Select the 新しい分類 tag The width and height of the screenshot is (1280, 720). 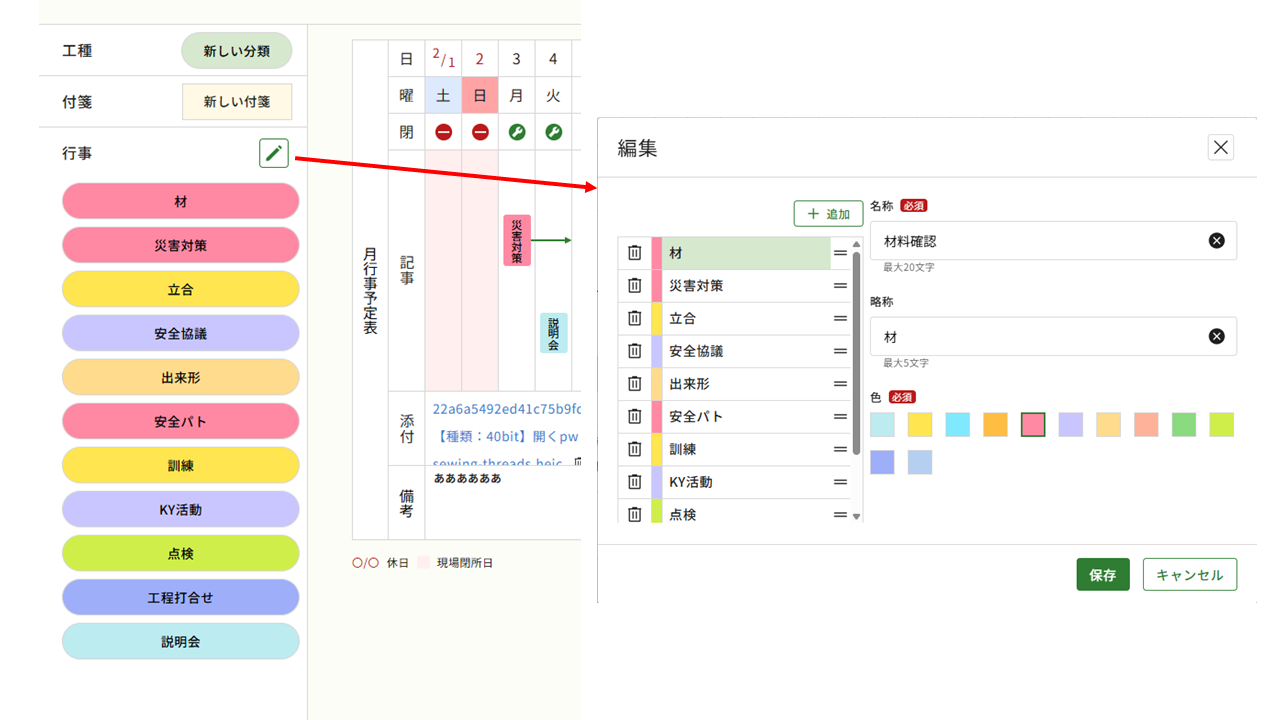[236, 51]
